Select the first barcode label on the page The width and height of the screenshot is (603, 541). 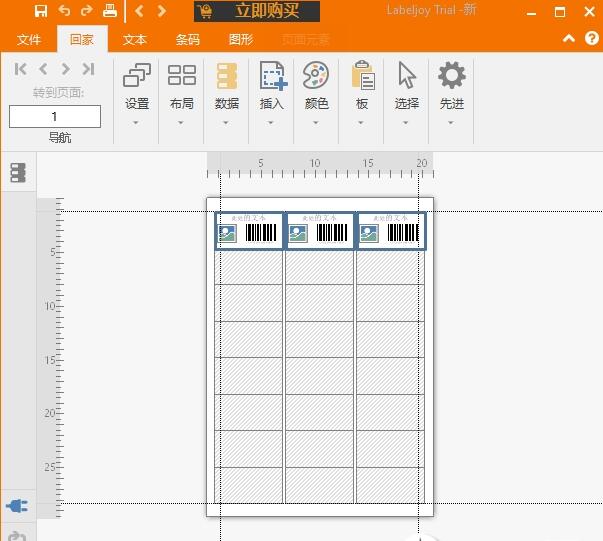pyautogui.click(x=250, y=231)
